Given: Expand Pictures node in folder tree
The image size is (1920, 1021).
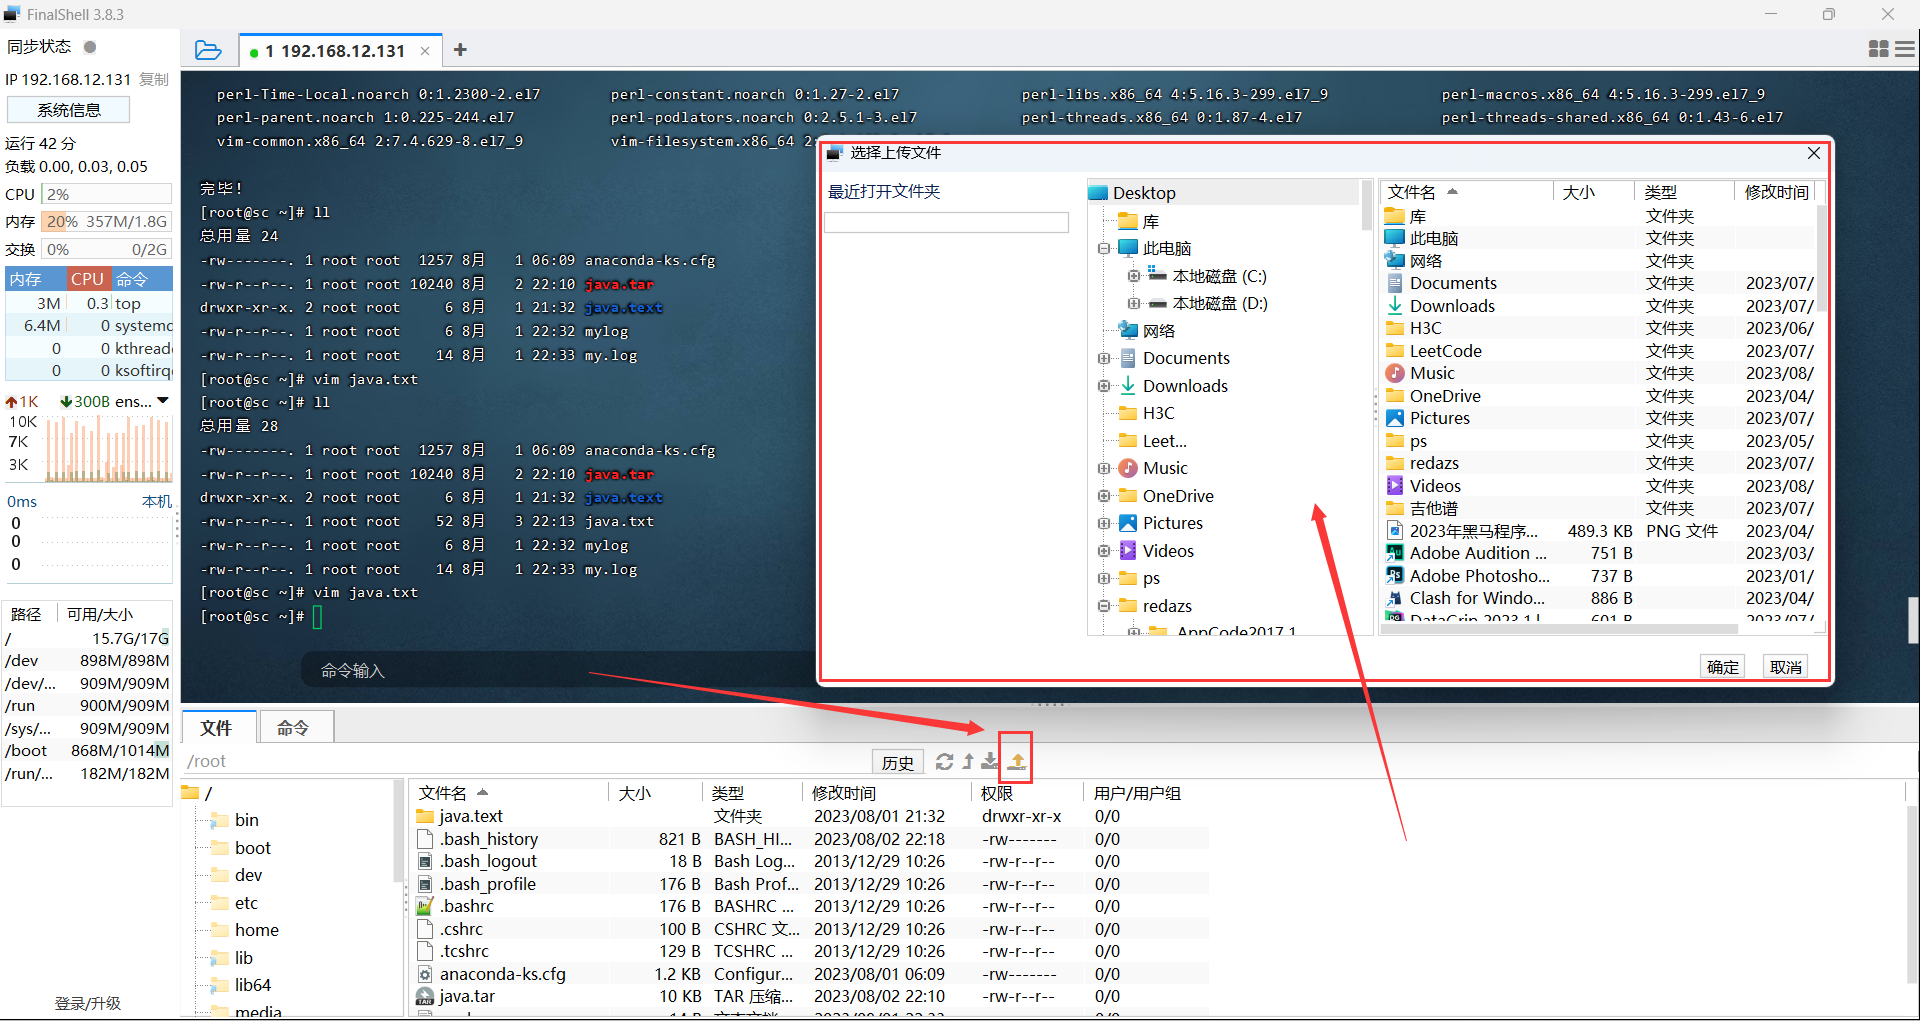Looking at the screenshot, I should 1104,523.
